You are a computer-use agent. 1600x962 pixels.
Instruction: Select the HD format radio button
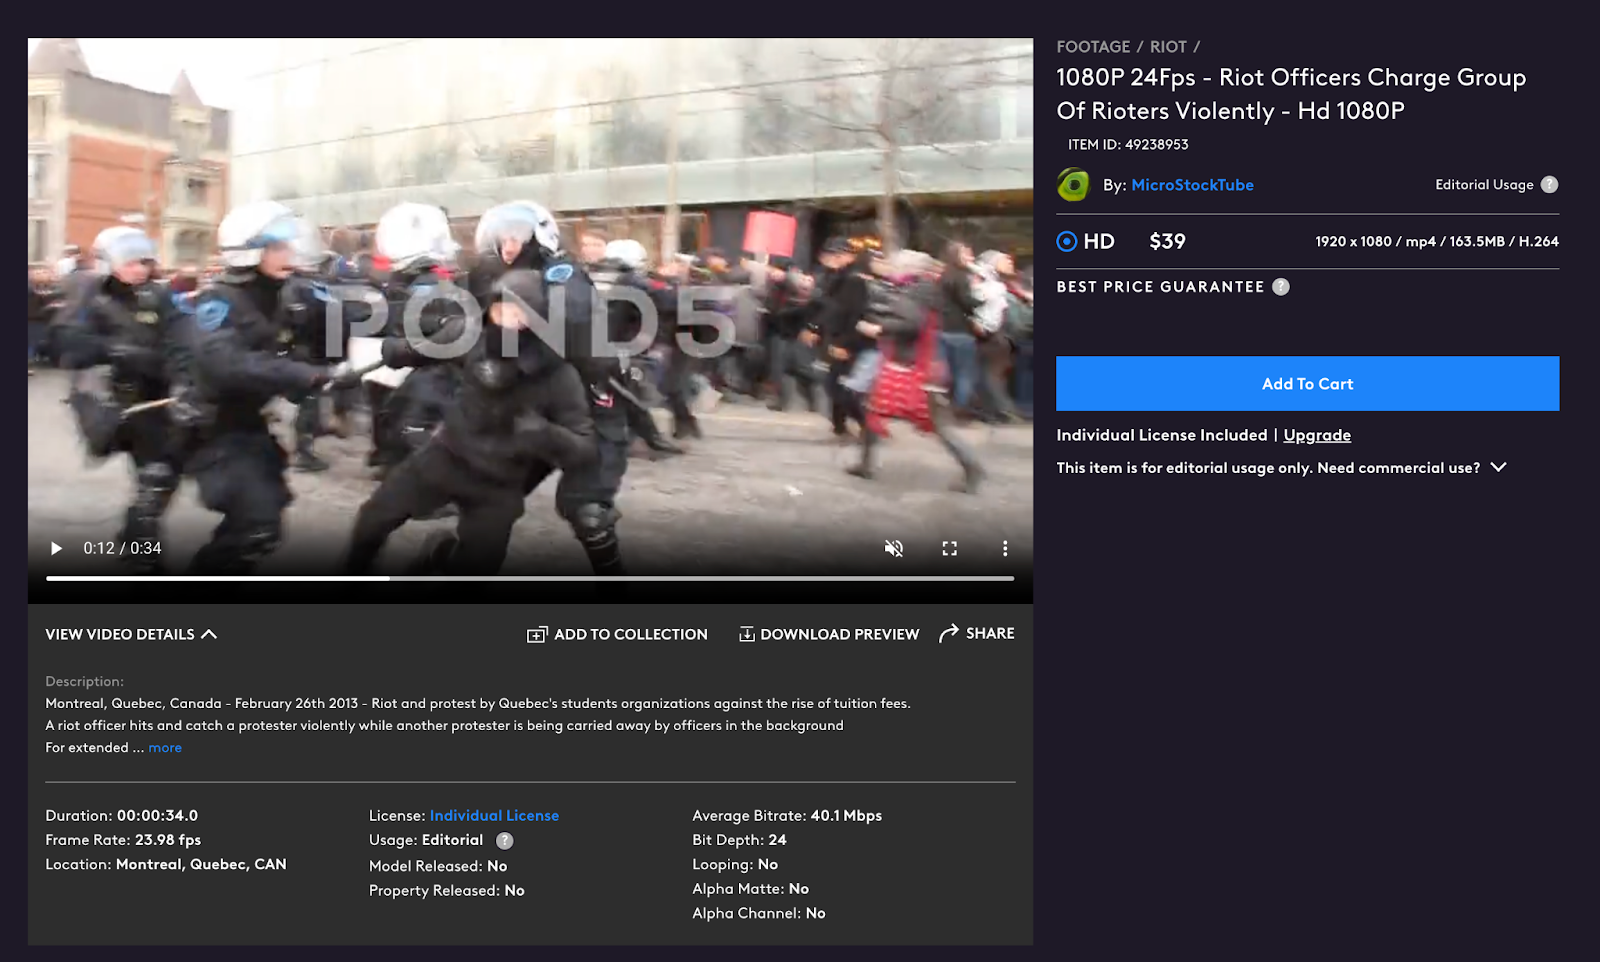(x=1067, y=241)
